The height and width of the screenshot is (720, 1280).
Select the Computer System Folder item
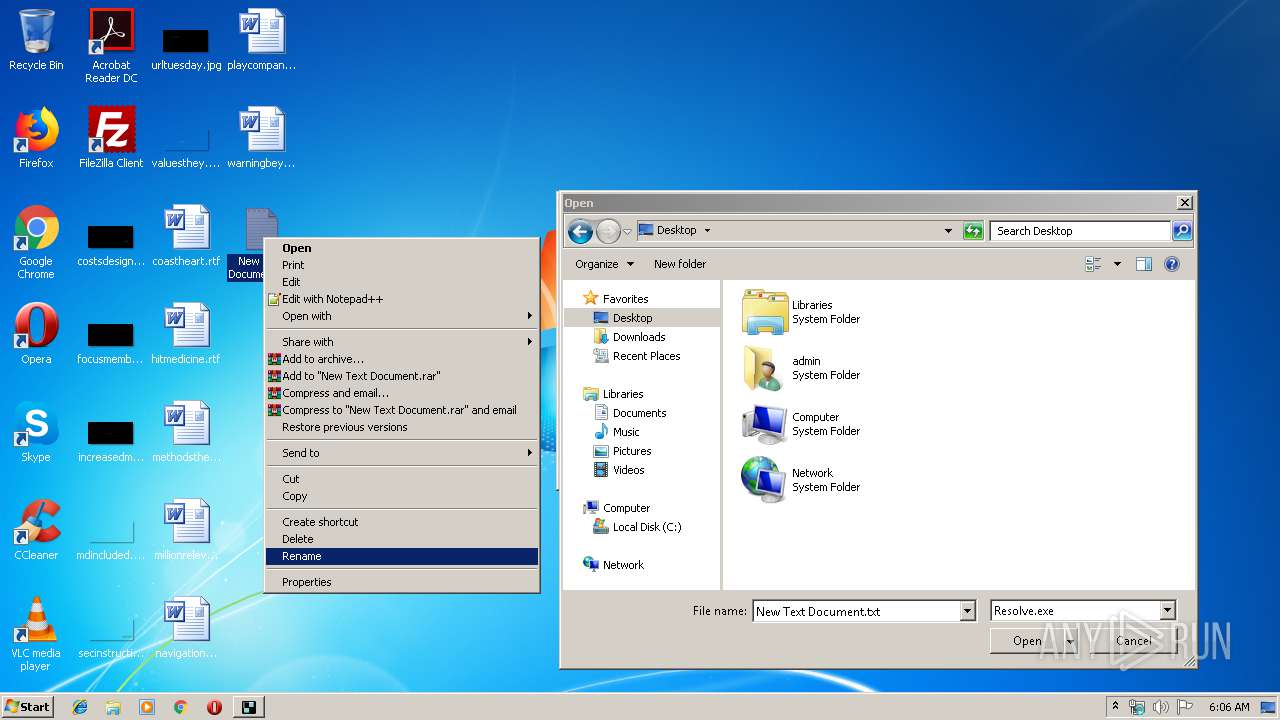pyautogui.click(x=801, y=424)
